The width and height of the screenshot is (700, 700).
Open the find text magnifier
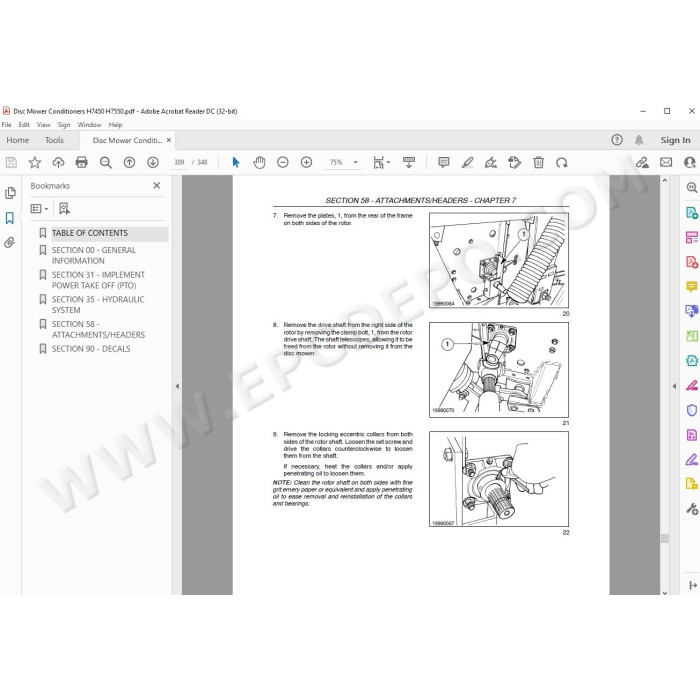[106, 162]
